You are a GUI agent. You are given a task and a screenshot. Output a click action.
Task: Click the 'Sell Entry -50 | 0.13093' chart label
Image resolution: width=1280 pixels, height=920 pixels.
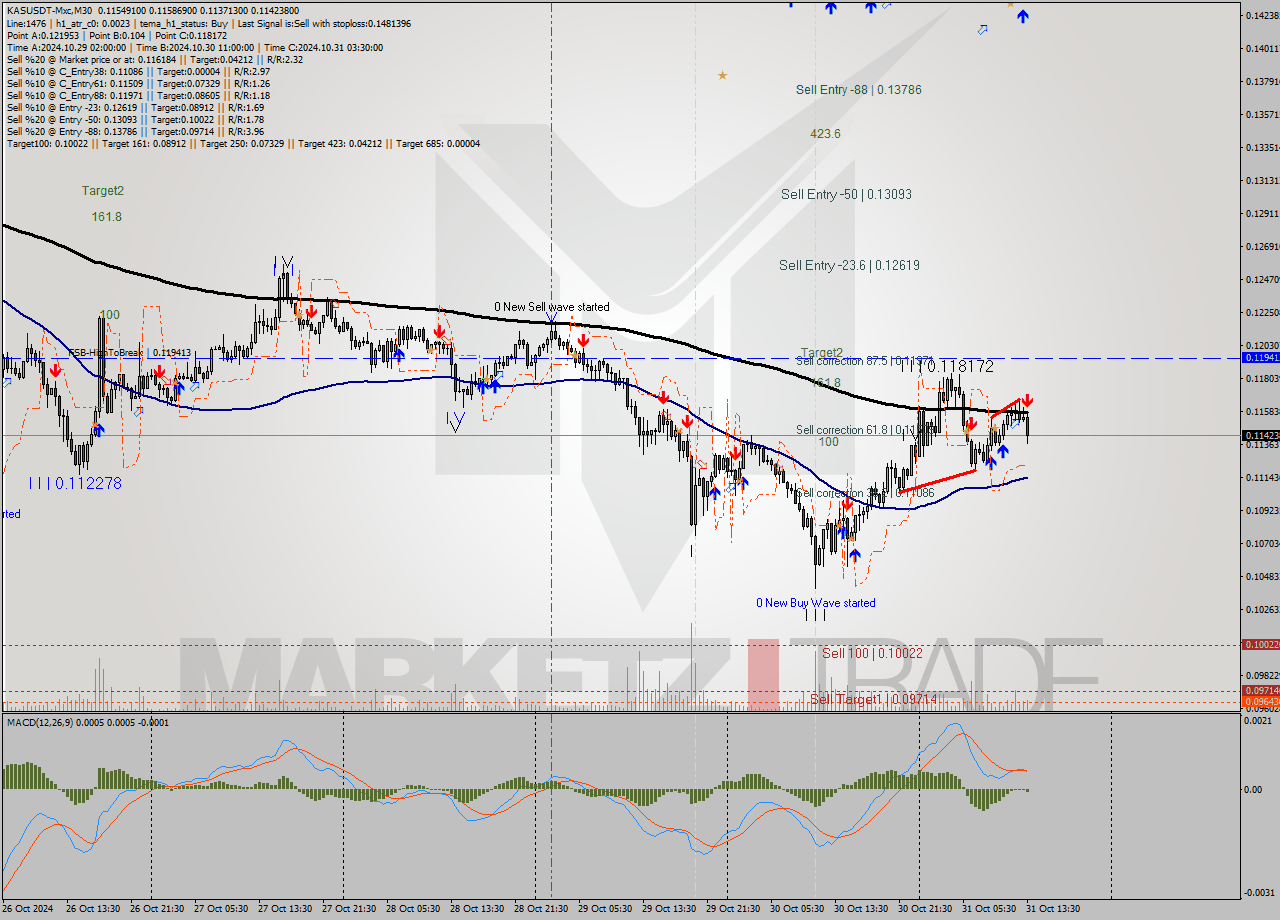(846, 194)
